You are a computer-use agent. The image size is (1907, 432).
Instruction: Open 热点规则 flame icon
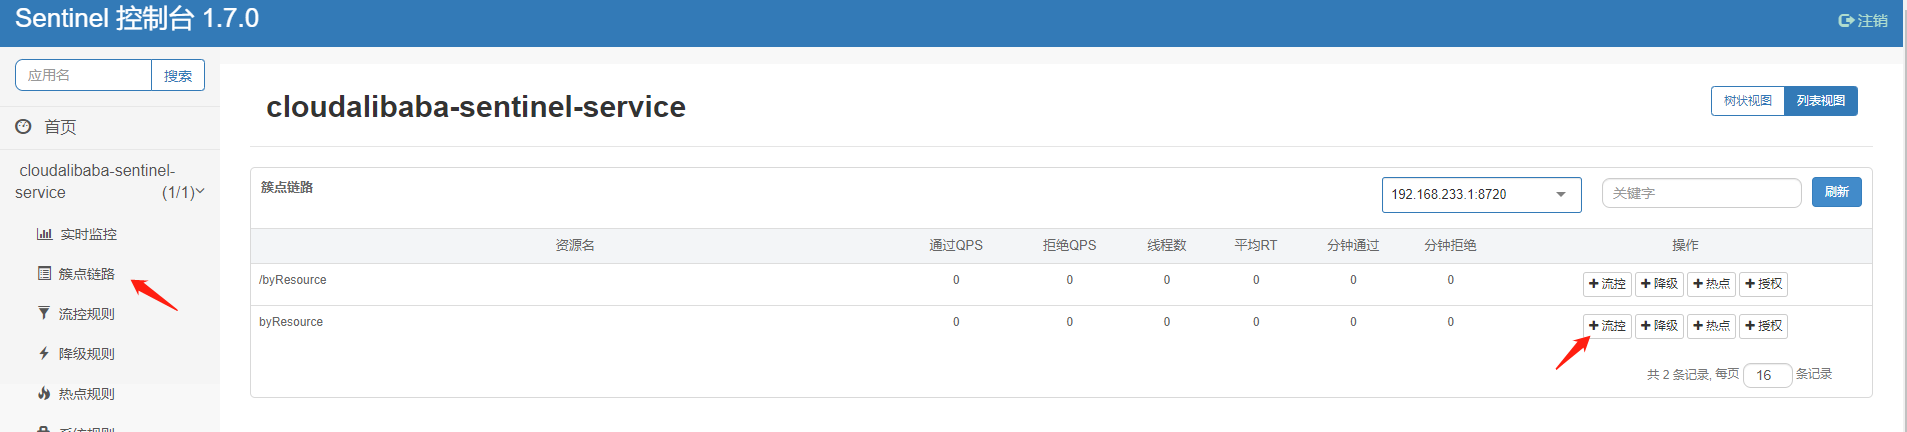(x=44, y=393)
